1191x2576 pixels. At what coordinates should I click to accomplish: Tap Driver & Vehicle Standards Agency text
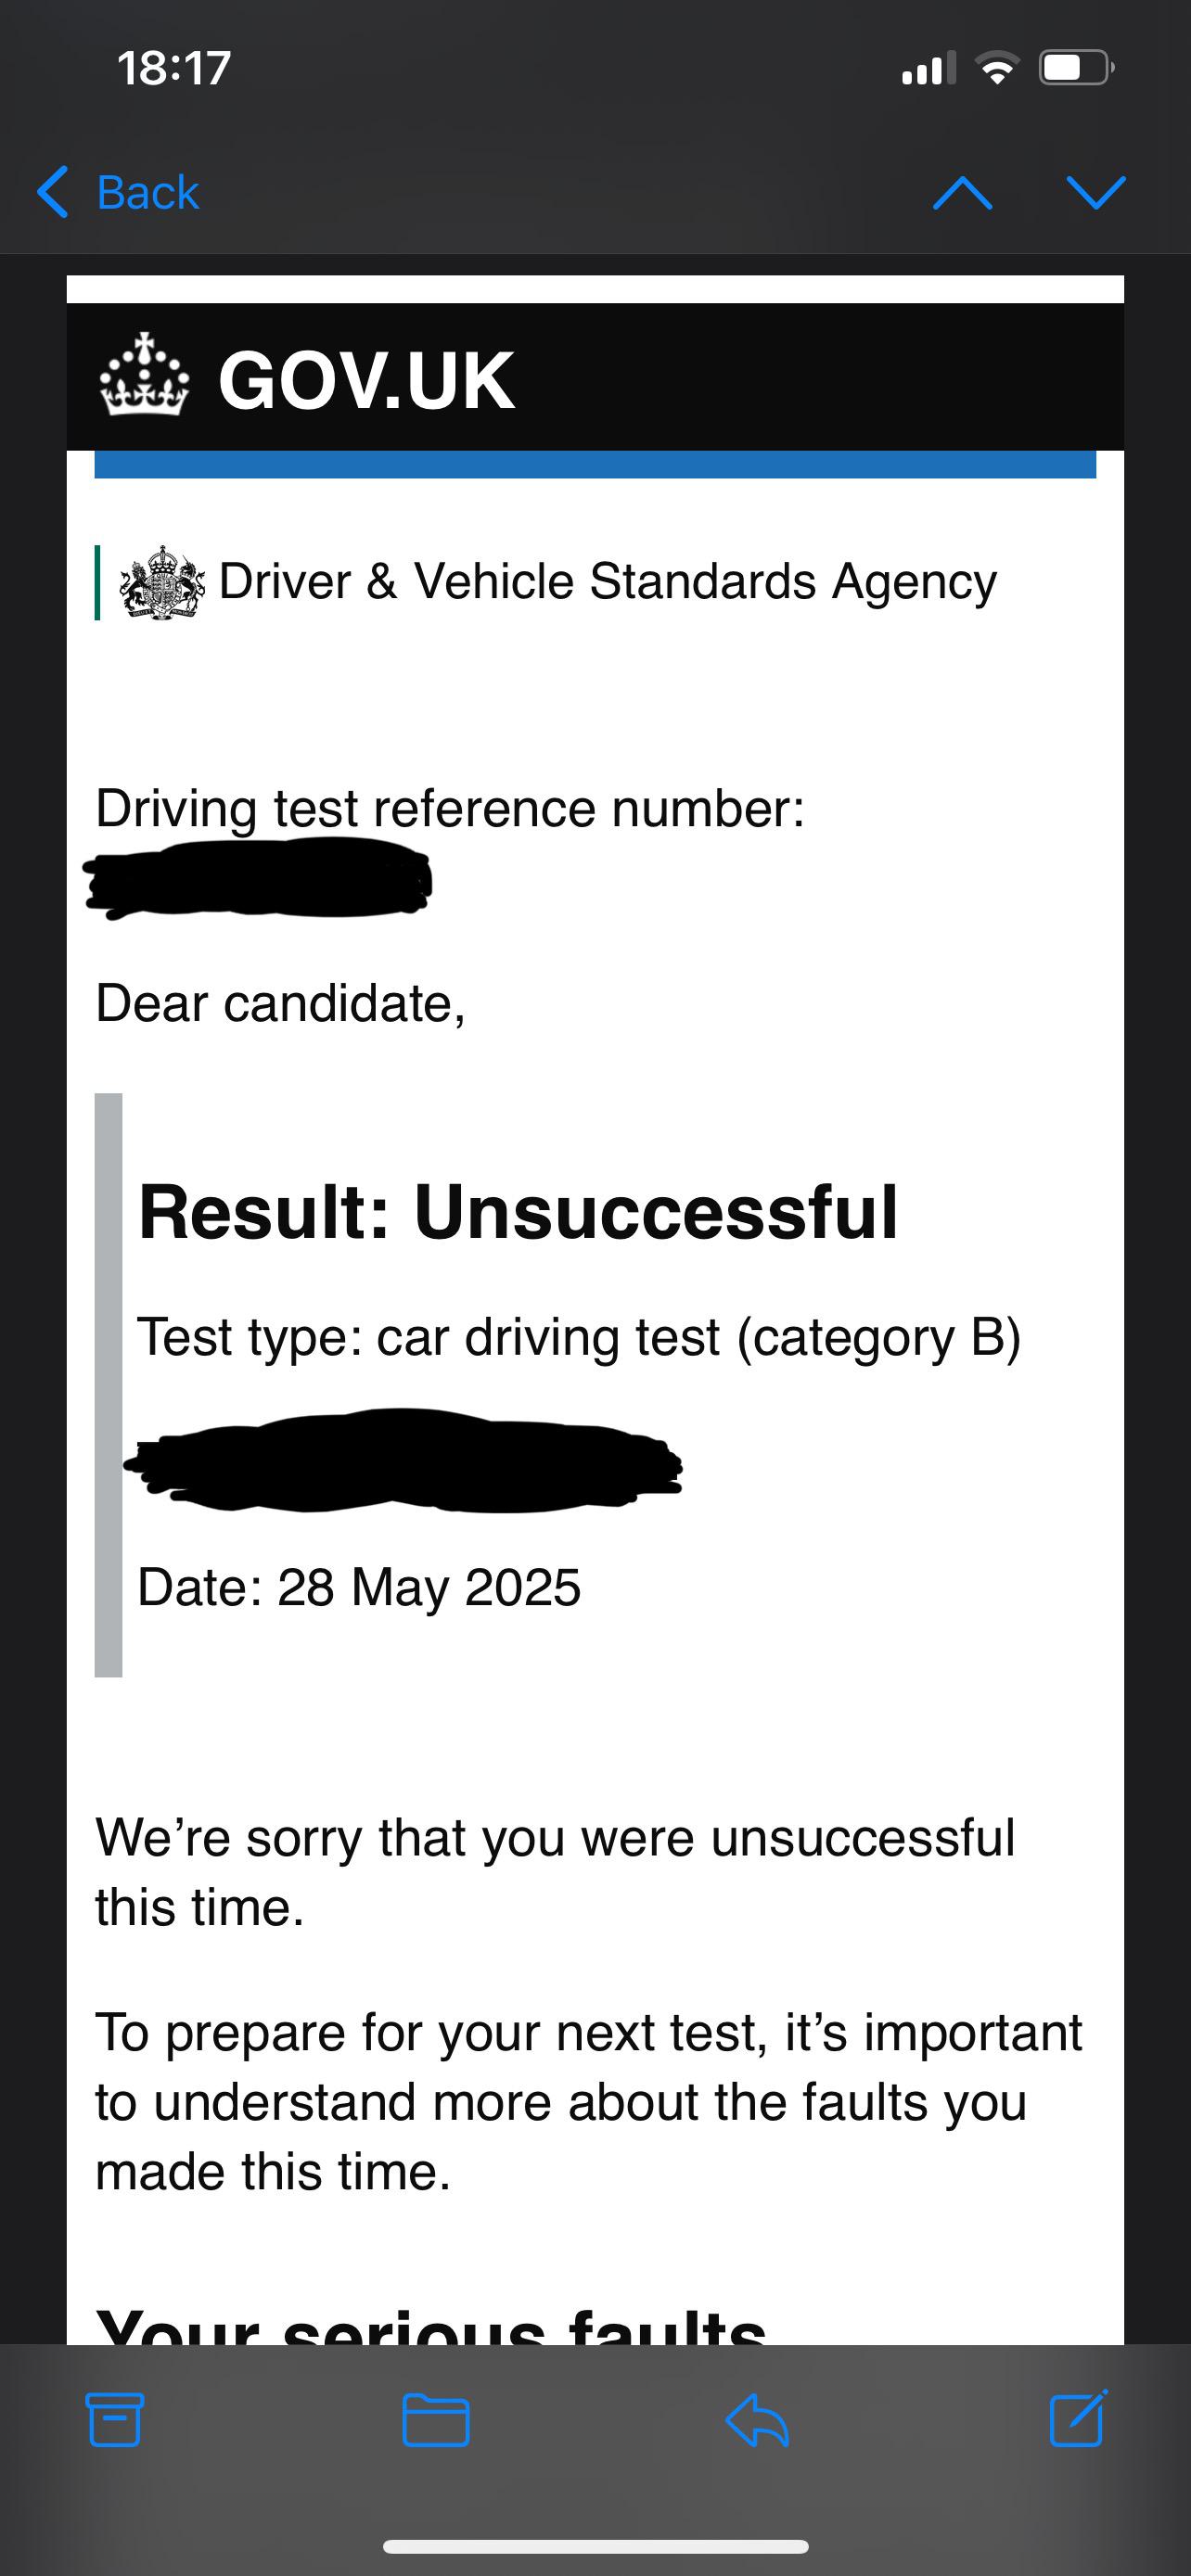[x=607, y=582]
